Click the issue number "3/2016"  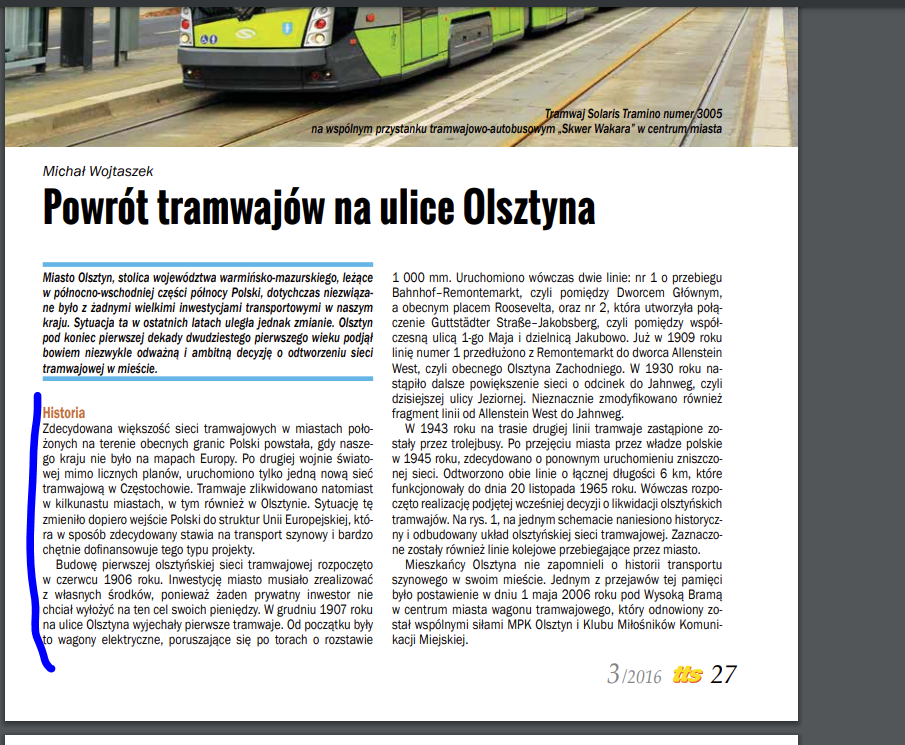tap(634, 674)
